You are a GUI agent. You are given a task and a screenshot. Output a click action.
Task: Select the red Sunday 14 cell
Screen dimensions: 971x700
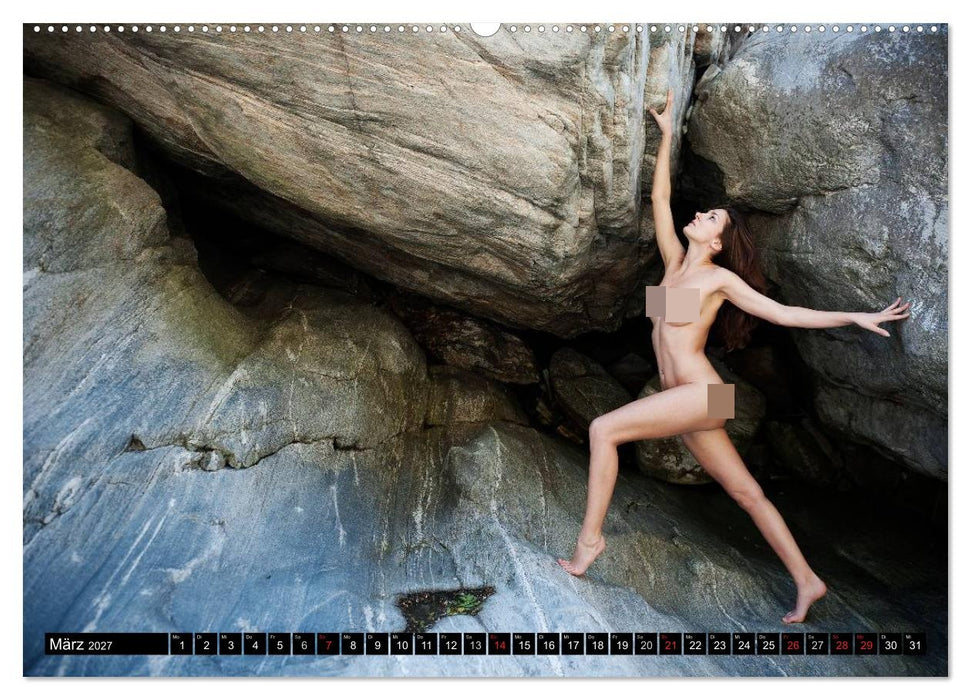pos(499,644)
